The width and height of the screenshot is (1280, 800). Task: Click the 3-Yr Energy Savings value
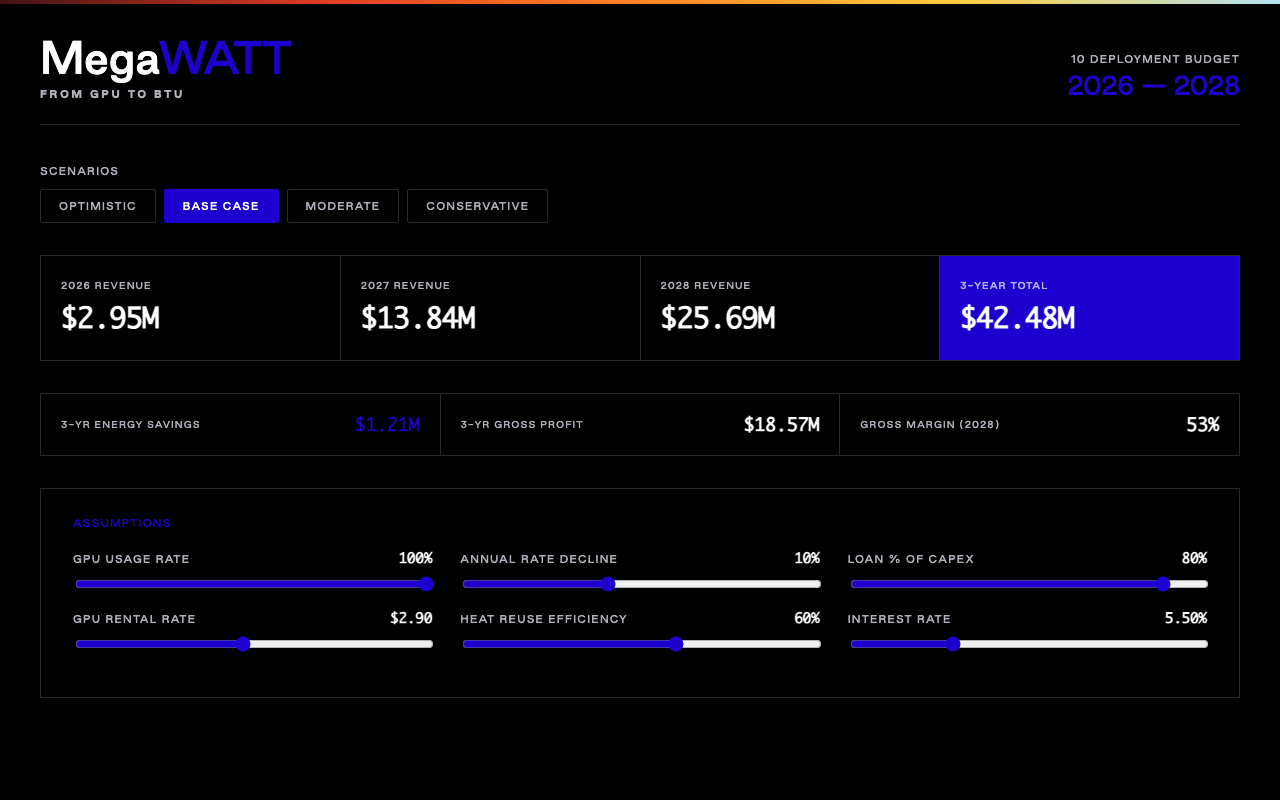click(x=387, y=425)
